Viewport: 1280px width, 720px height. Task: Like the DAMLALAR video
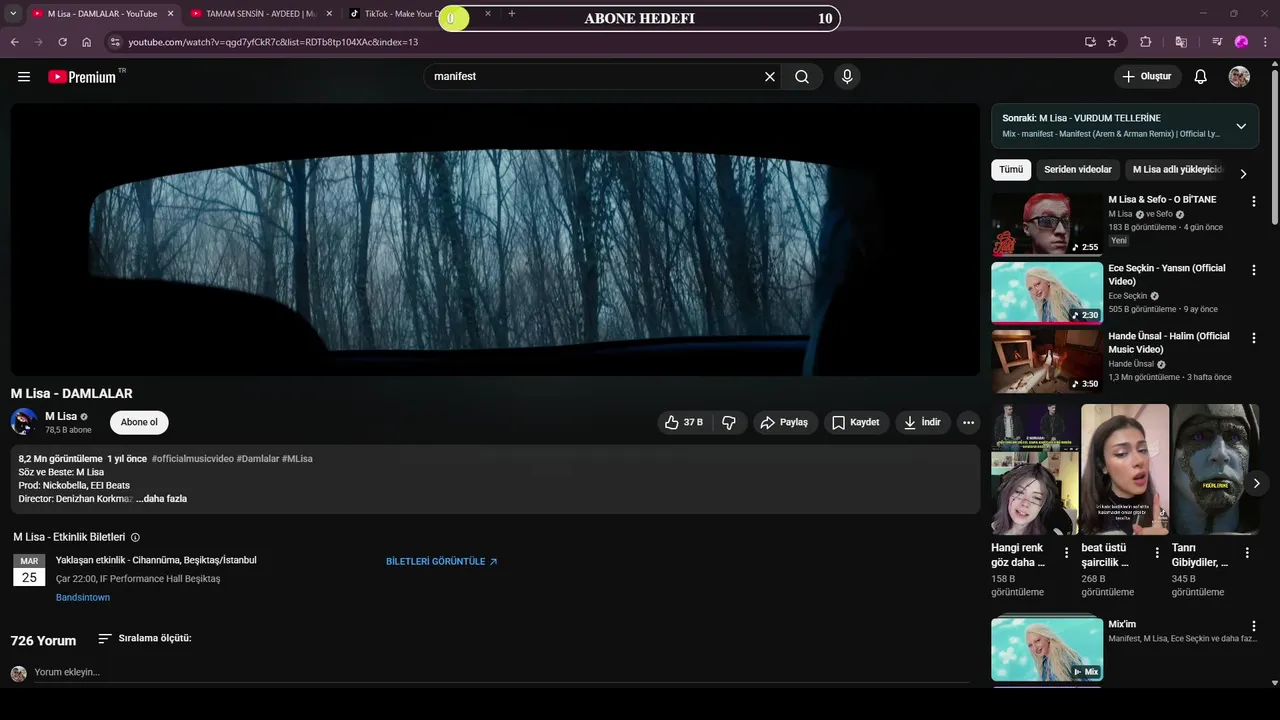coord(684,423)
